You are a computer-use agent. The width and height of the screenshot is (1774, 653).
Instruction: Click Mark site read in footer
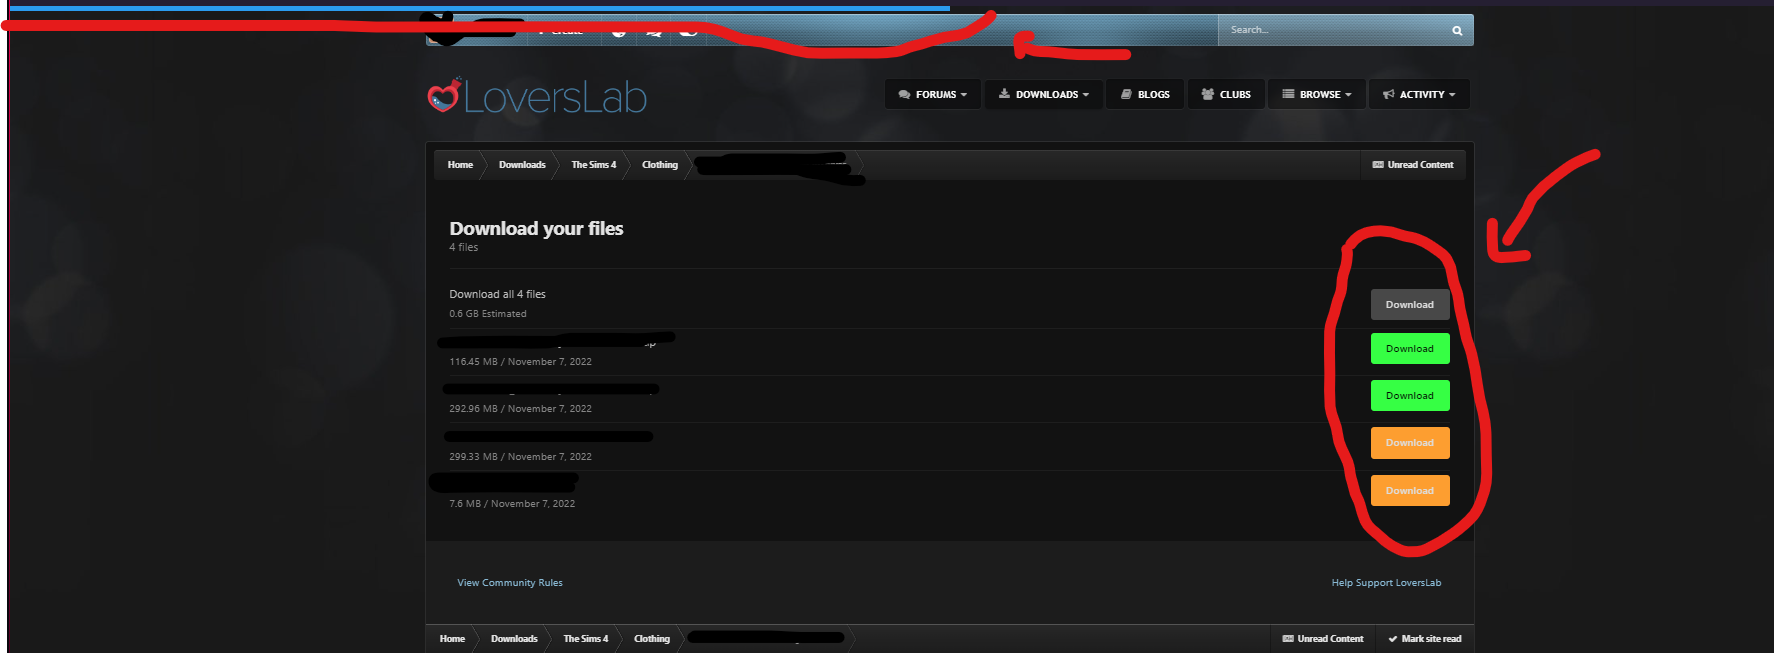coord(1424,639)
